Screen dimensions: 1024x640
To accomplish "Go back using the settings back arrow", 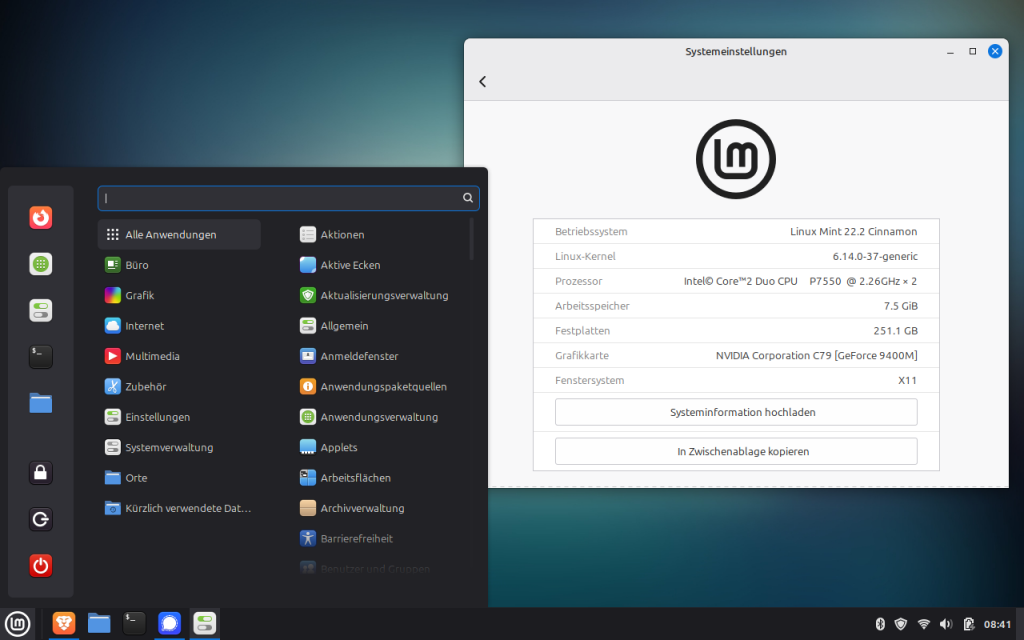I will 483,82.
